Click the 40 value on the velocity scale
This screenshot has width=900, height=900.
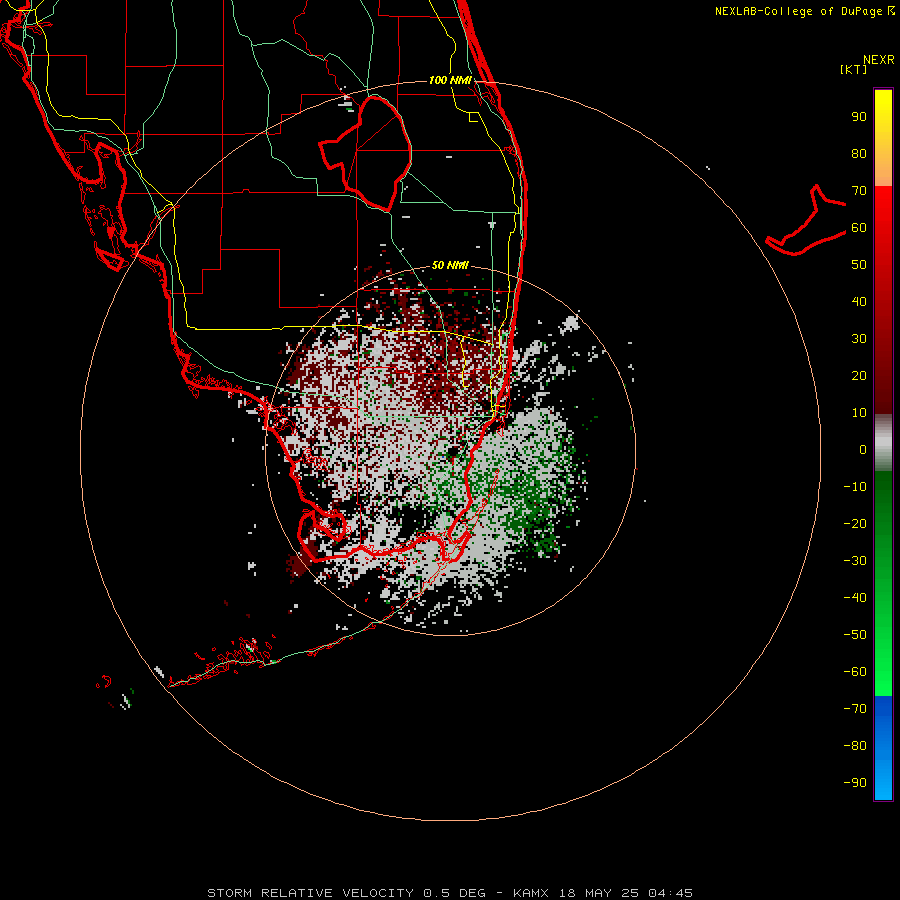pyautogui.click(x=859, y=301)
